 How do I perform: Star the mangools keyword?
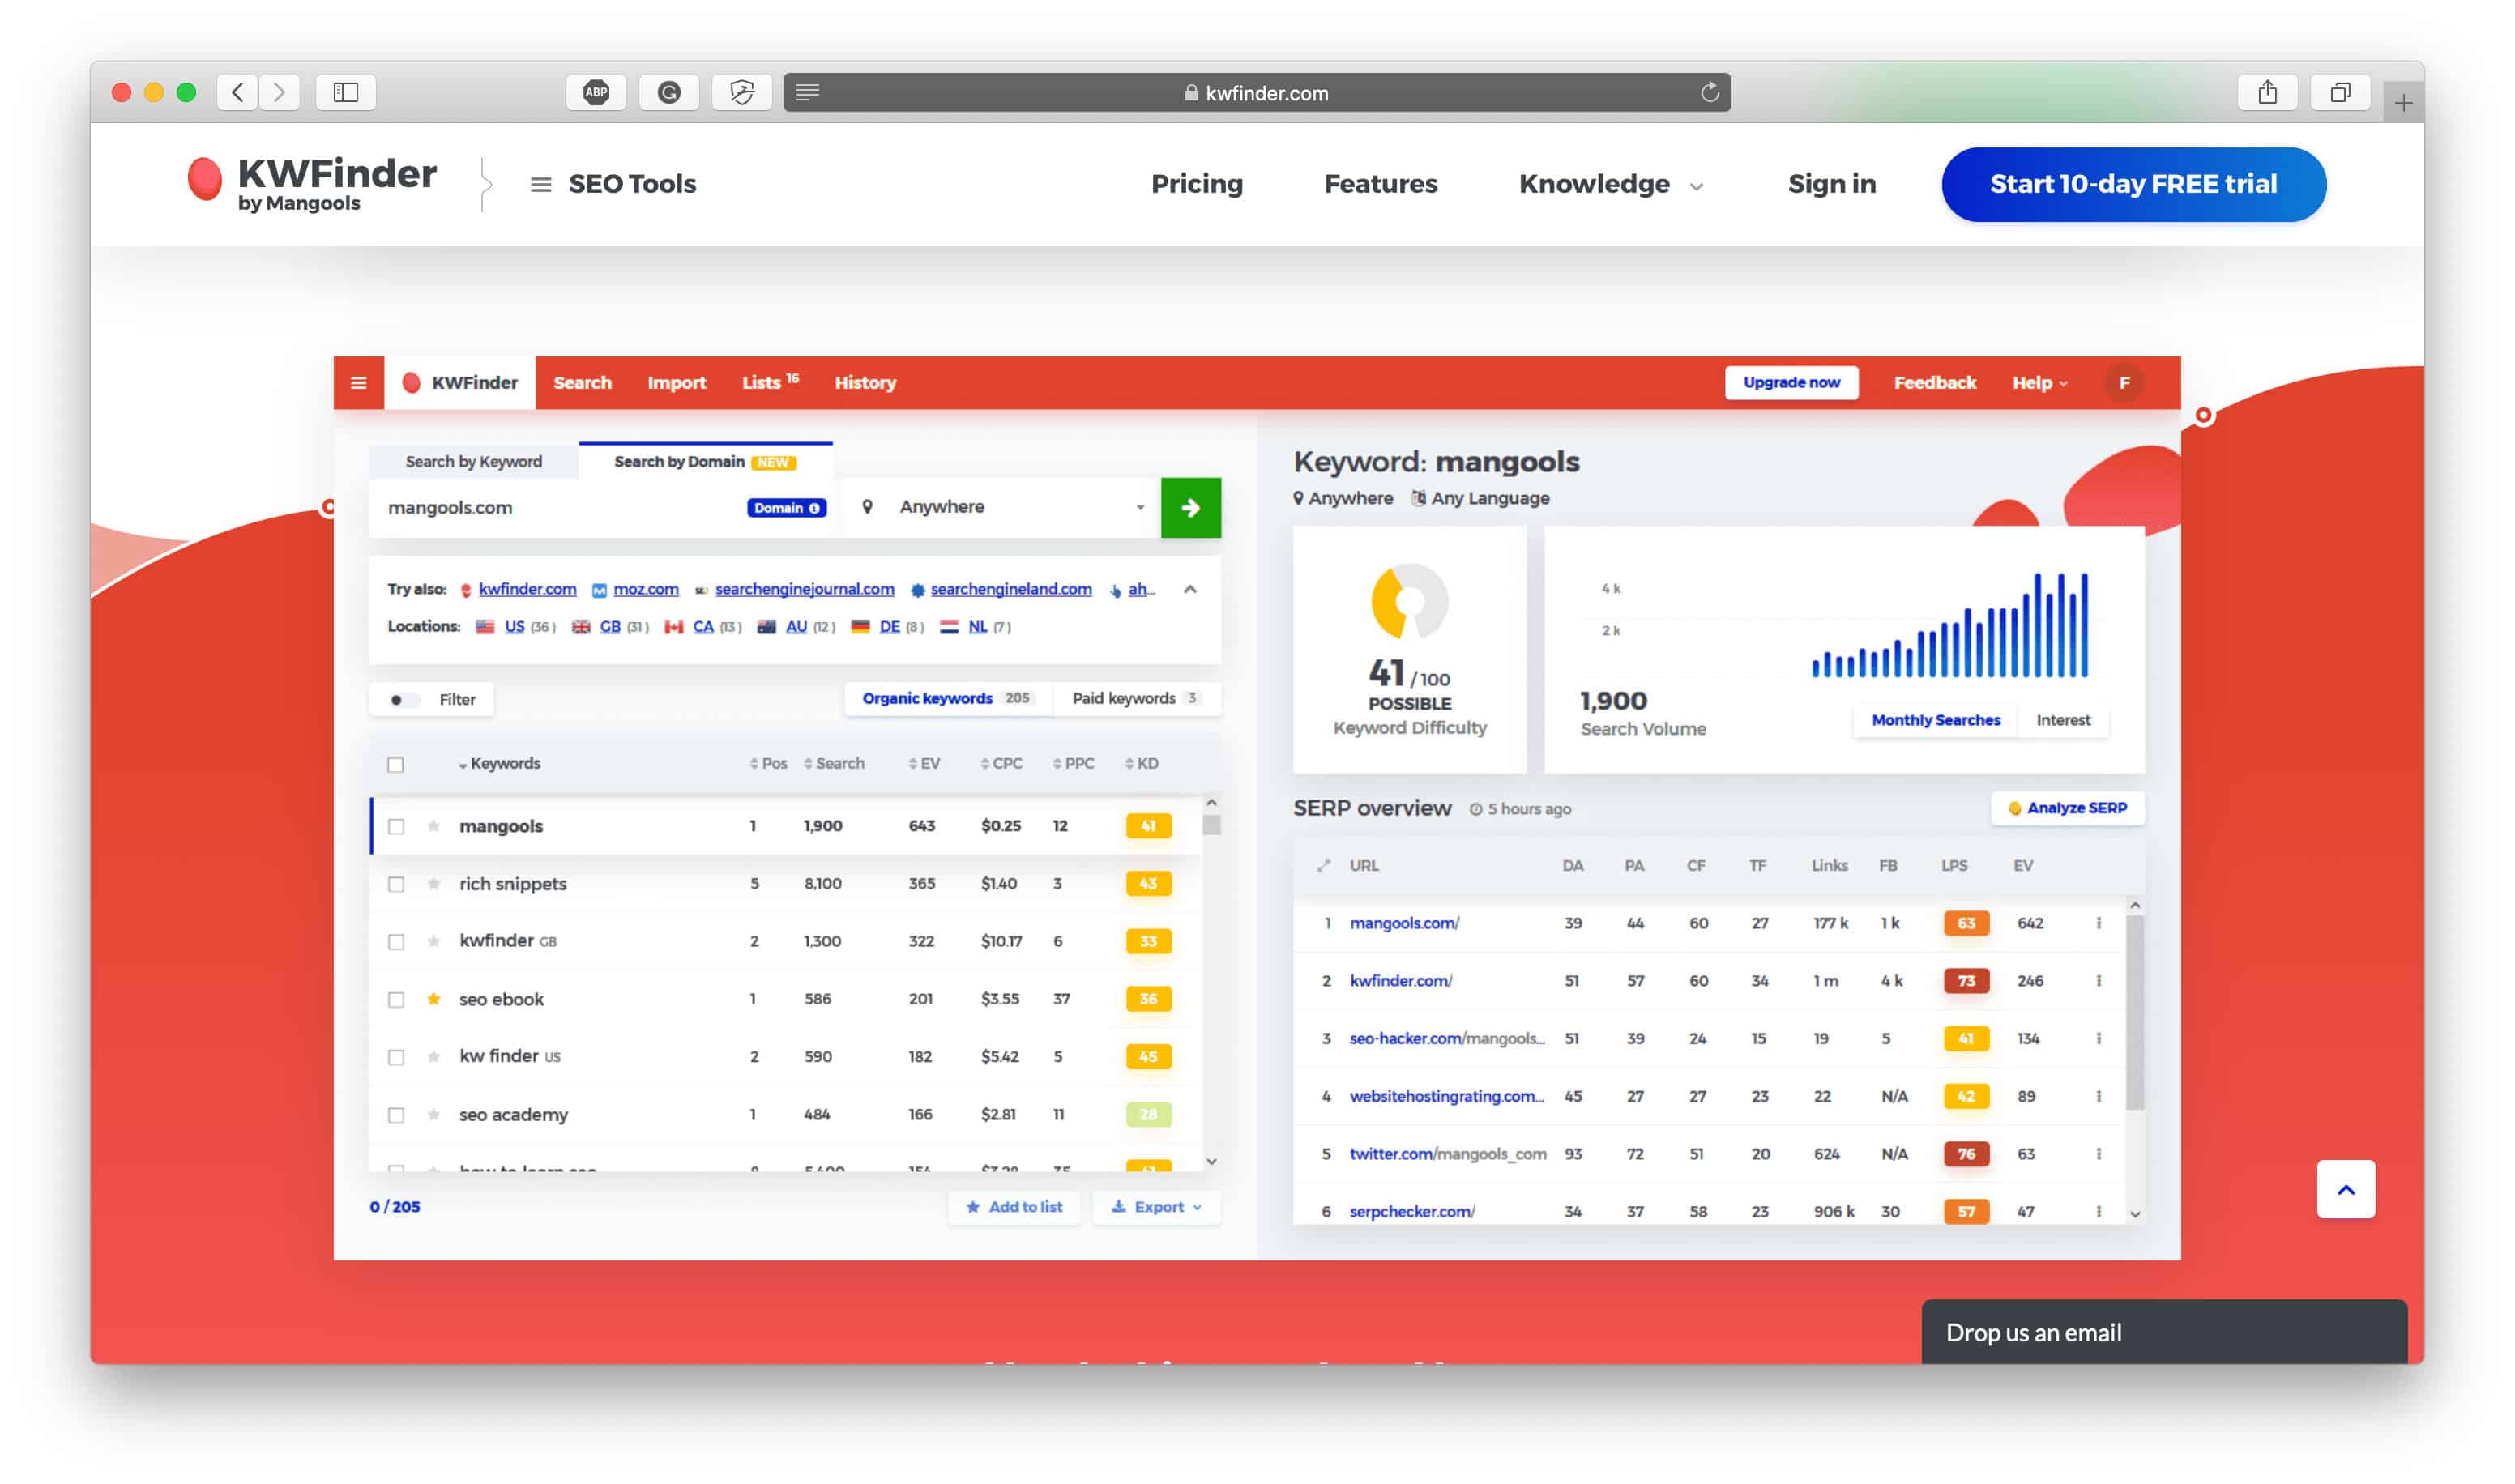tap(434, 826)
